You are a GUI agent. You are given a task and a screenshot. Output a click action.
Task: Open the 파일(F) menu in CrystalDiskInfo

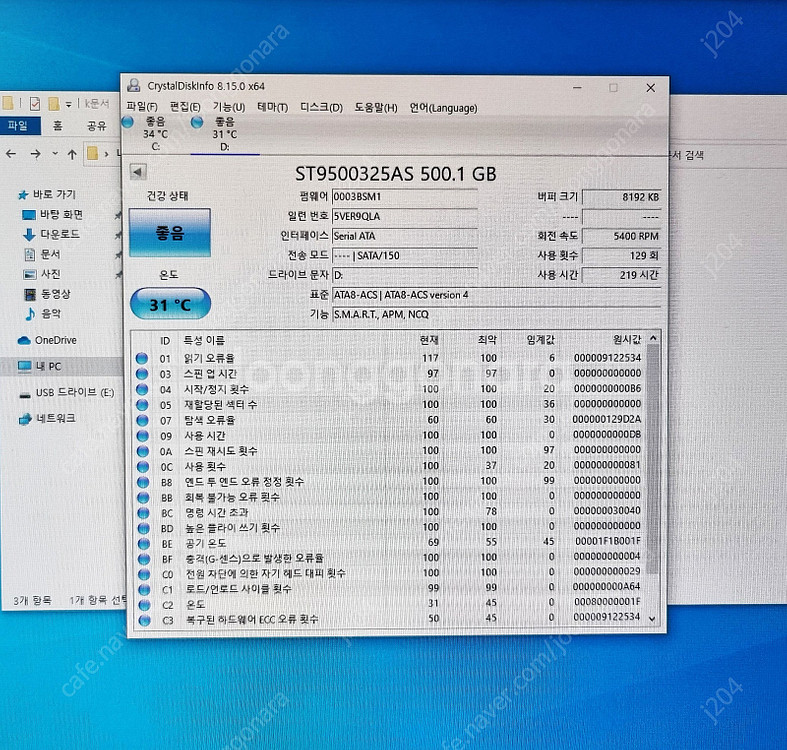coord(142,107)
